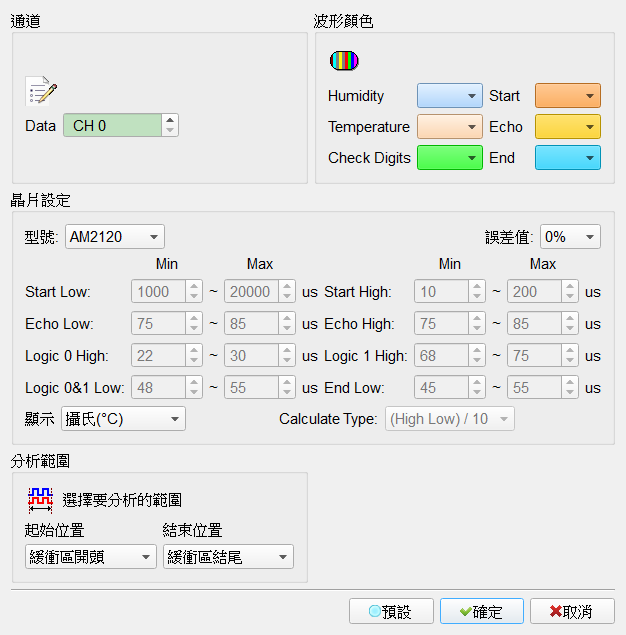Image resolution: width=626 pixels, height=635 pixels.
Task: Click the Start Low Min 1000 field
Action: click(x=158, y=291)
